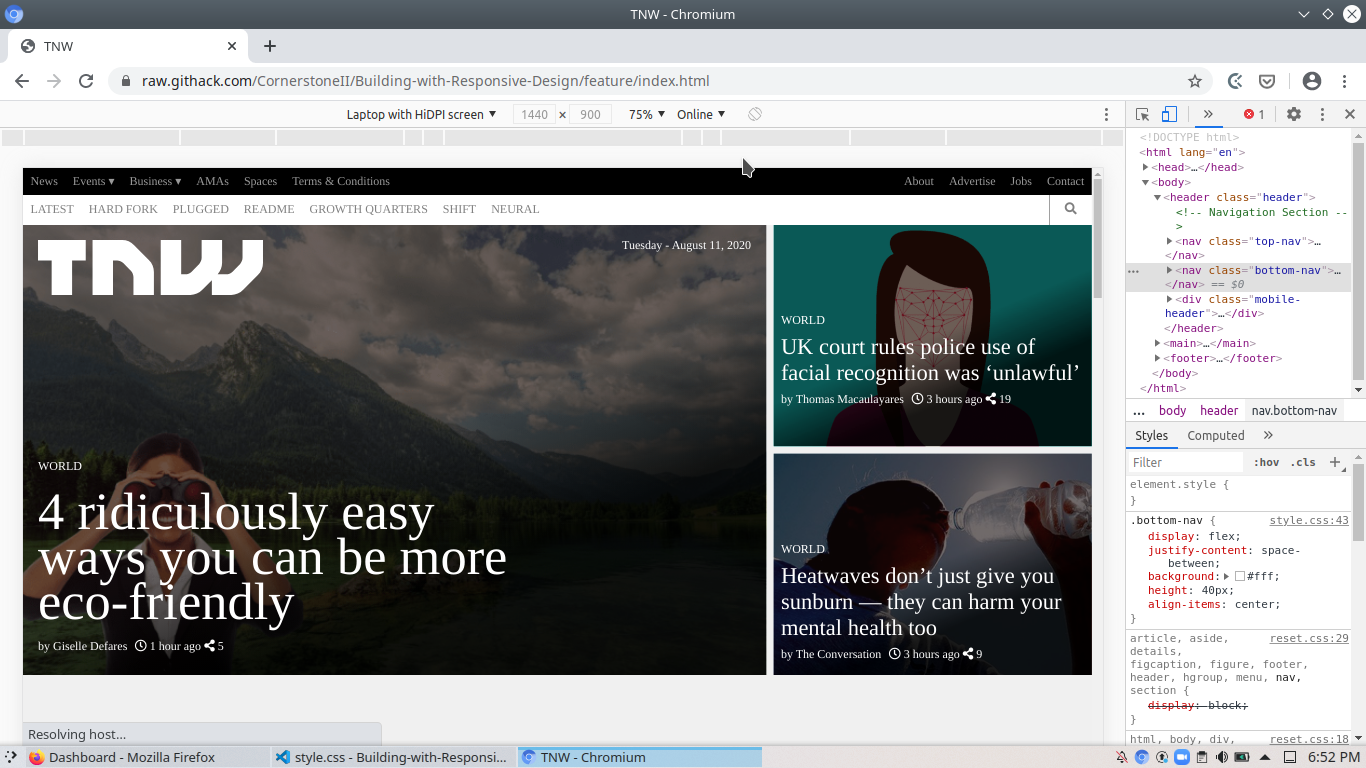Expand the background property value triangle
The width and height of the screenshot is (1366, 768).
pyautogui.click(x=1226, y=577)
